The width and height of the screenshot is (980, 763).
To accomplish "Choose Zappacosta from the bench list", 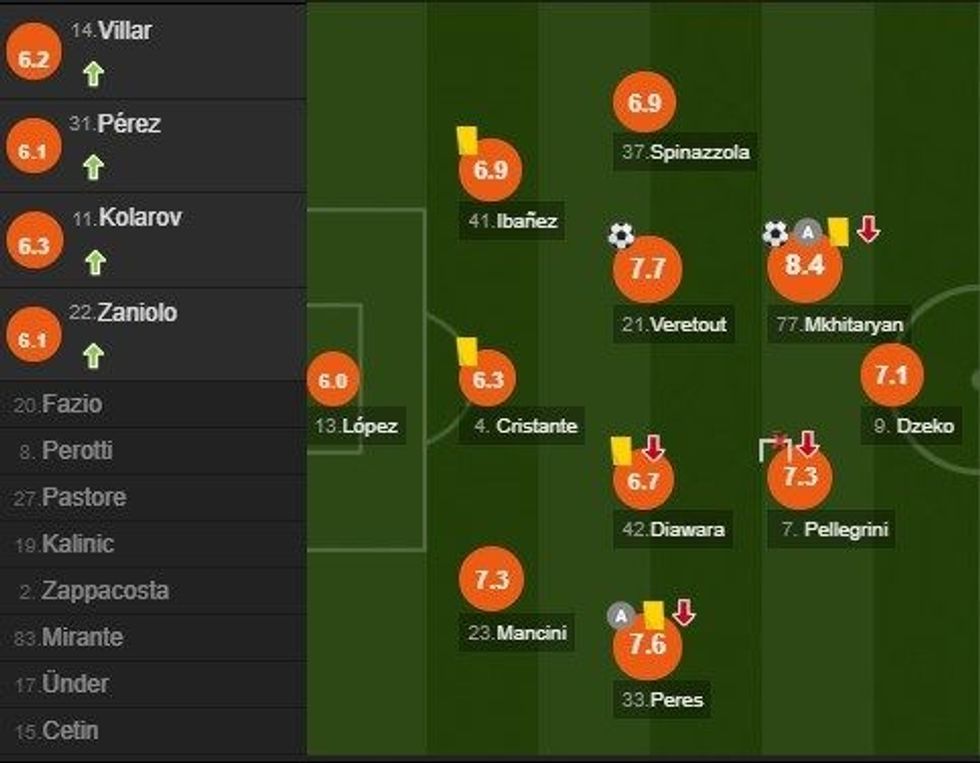I will coord(104,590).
